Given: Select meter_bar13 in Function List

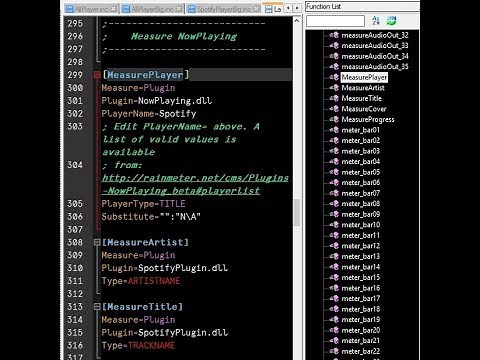Looking at the screenshot, I should tap(360, 256).
